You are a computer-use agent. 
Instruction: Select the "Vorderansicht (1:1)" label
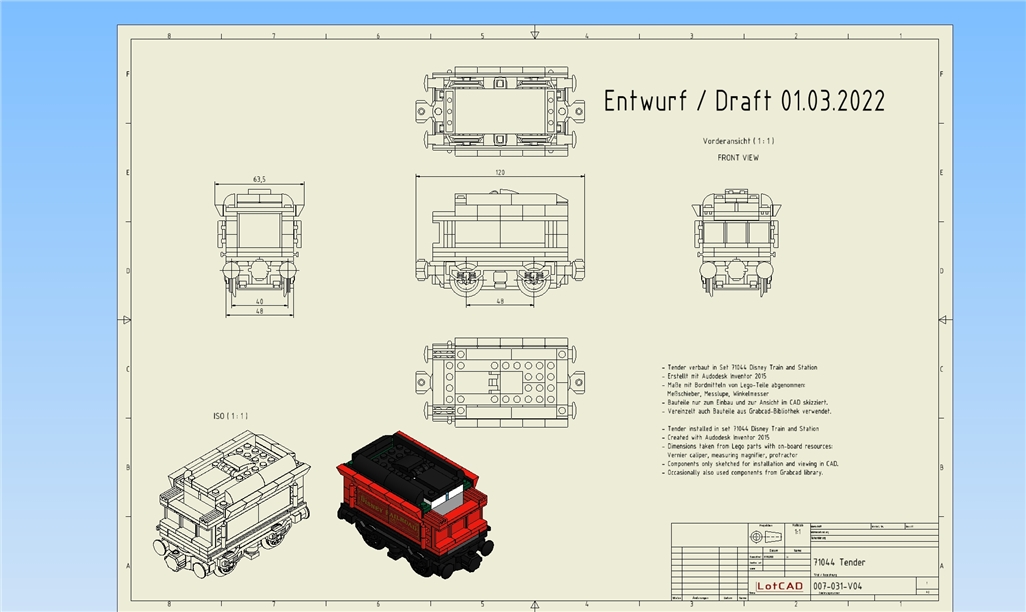coord(738,141)
